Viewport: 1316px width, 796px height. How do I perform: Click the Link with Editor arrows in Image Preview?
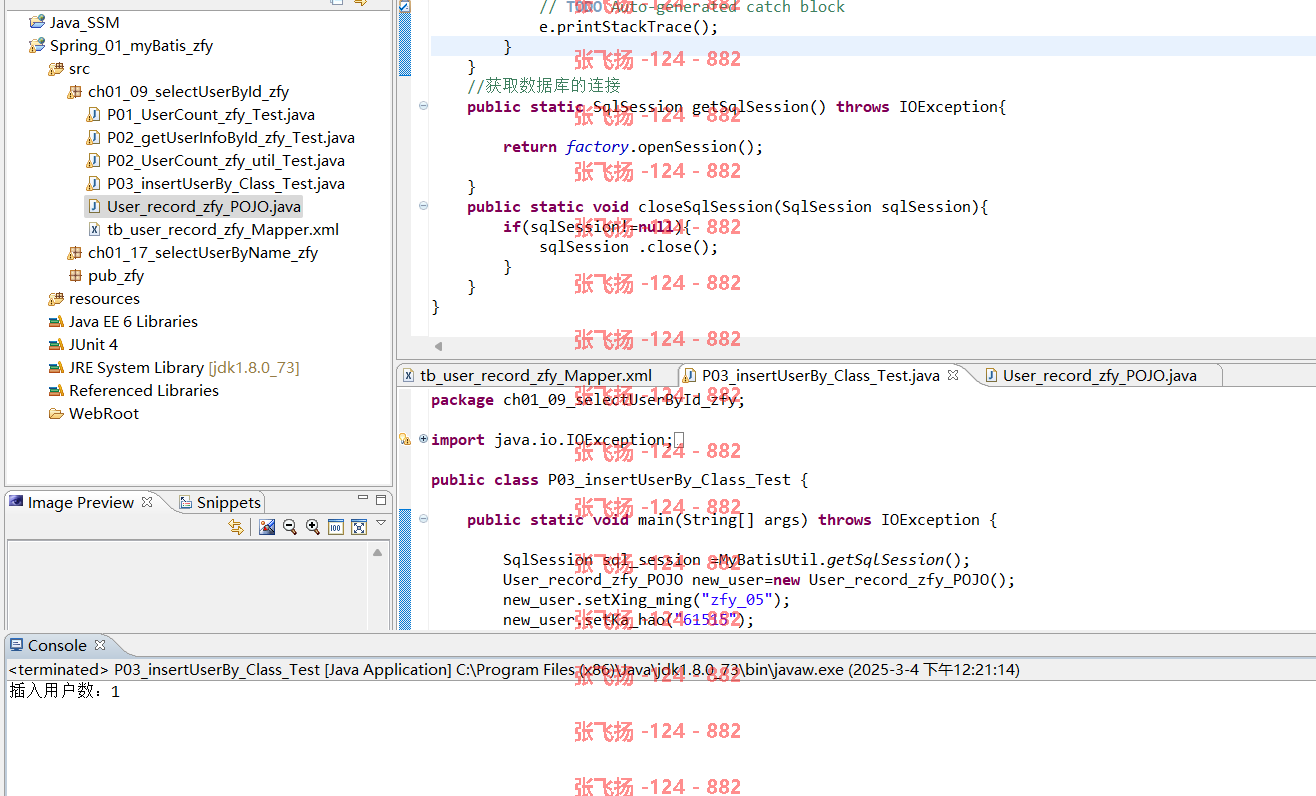tap(236, 527)
